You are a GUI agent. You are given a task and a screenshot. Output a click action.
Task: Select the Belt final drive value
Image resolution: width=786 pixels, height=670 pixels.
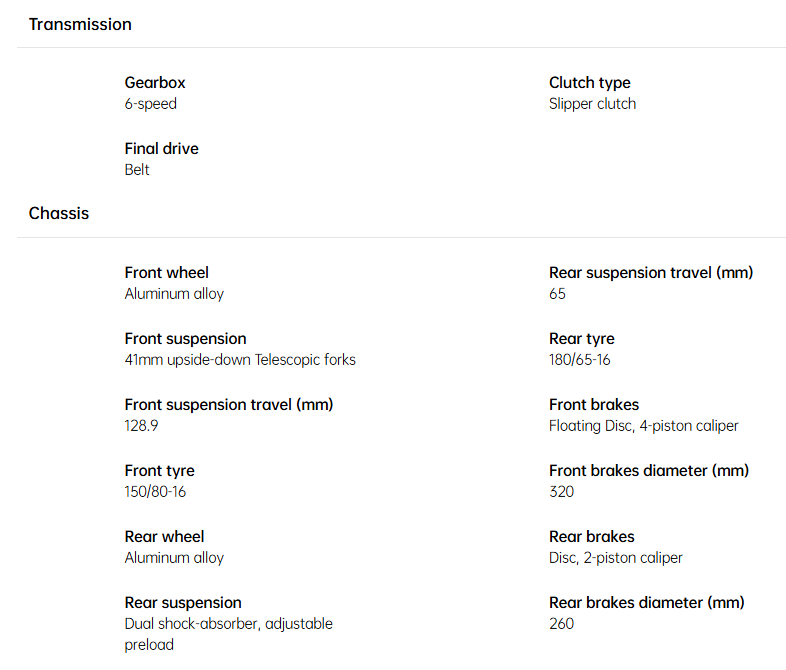pos(137,170)
